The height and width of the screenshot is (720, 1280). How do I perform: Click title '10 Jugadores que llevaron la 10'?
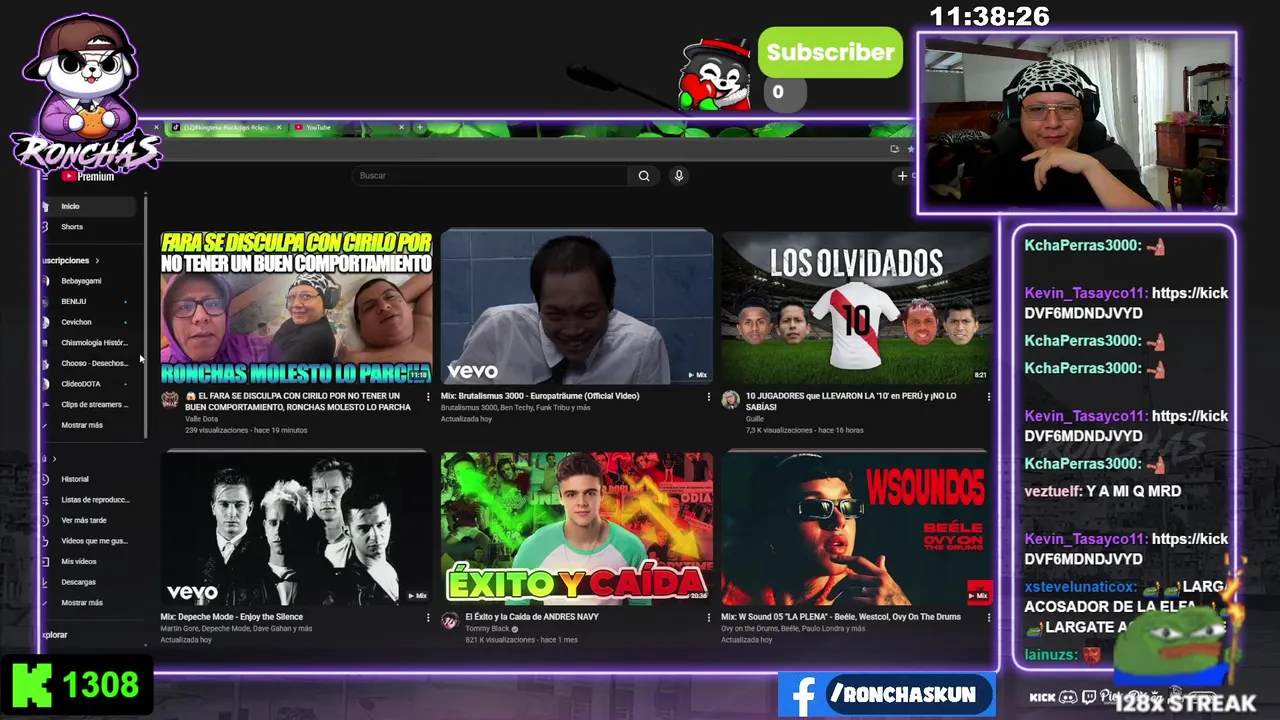[851, 401]
